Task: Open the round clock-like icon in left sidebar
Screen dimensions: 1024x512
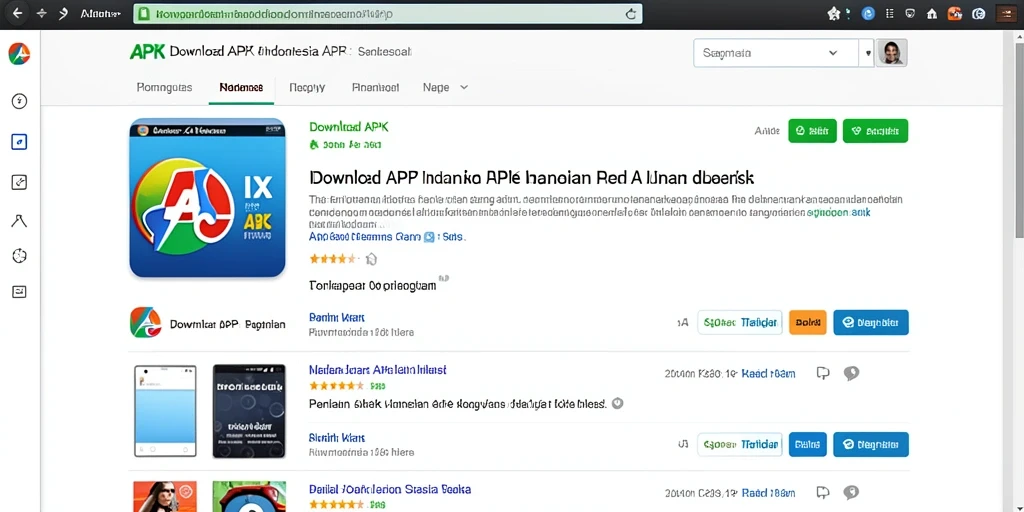Action: pos(19,255)
